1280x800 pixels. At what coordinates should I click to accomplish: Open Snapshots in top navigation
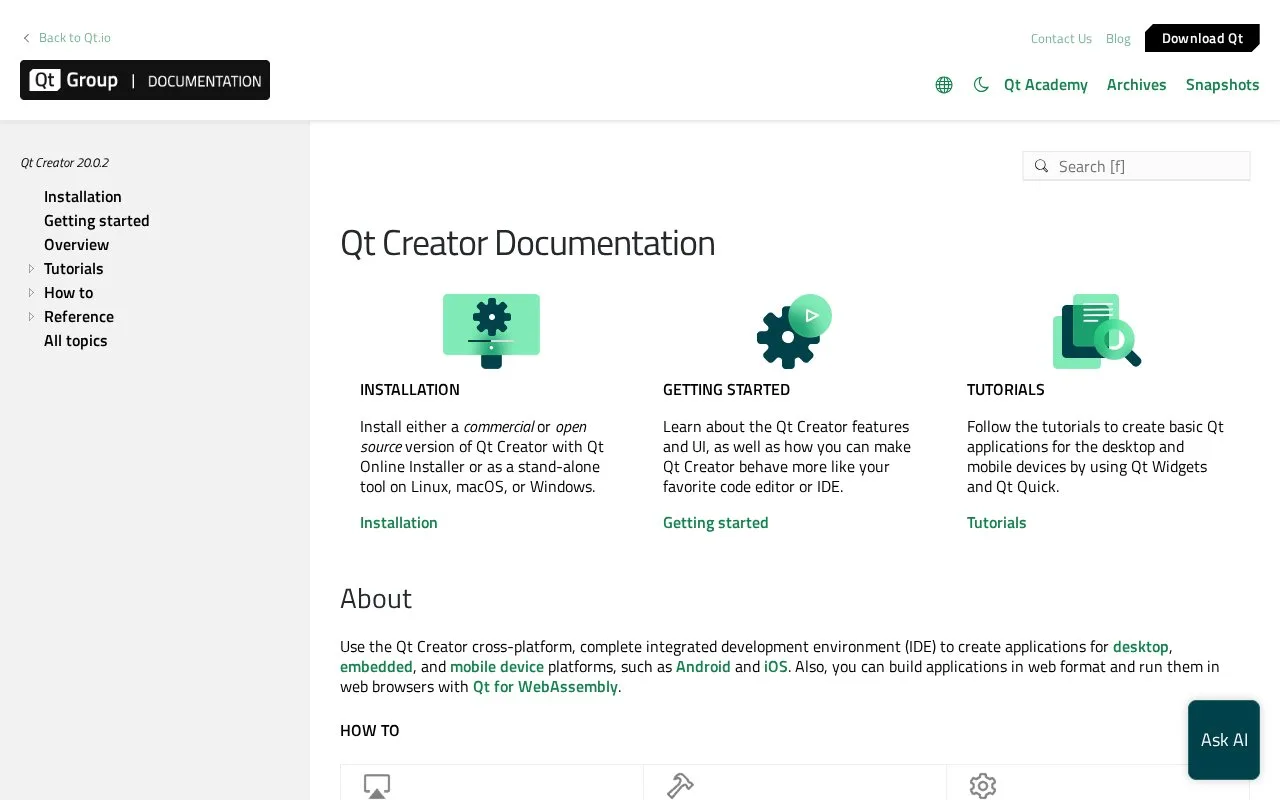point(1222,85)
